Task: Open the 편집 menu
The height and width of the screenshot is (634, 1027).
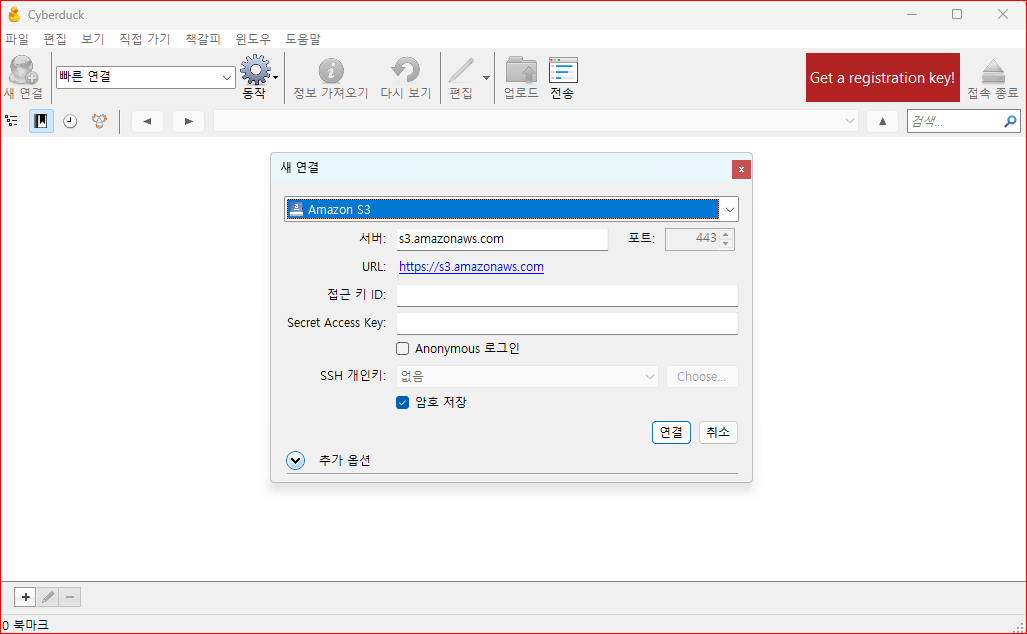Action: click(55, 39)
